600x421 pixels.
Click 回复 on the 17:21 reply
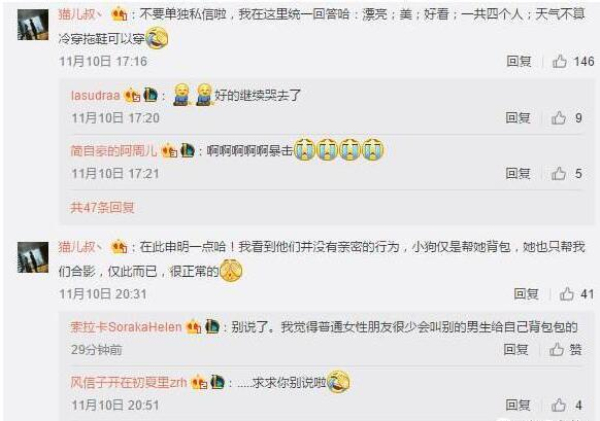(x=518, y=173)
